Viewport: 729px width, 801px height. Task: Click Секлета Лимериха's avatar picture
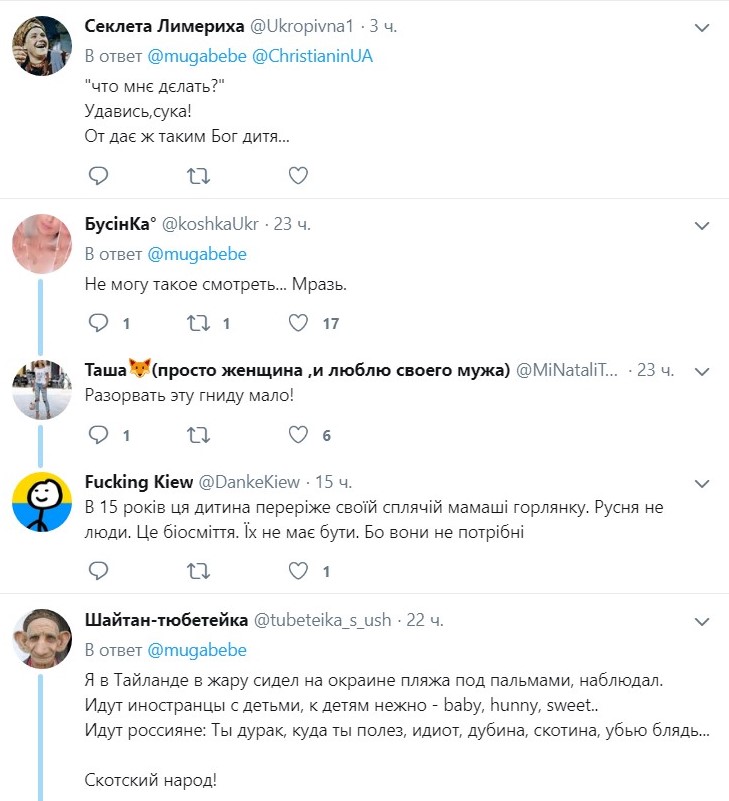[40, 42]
